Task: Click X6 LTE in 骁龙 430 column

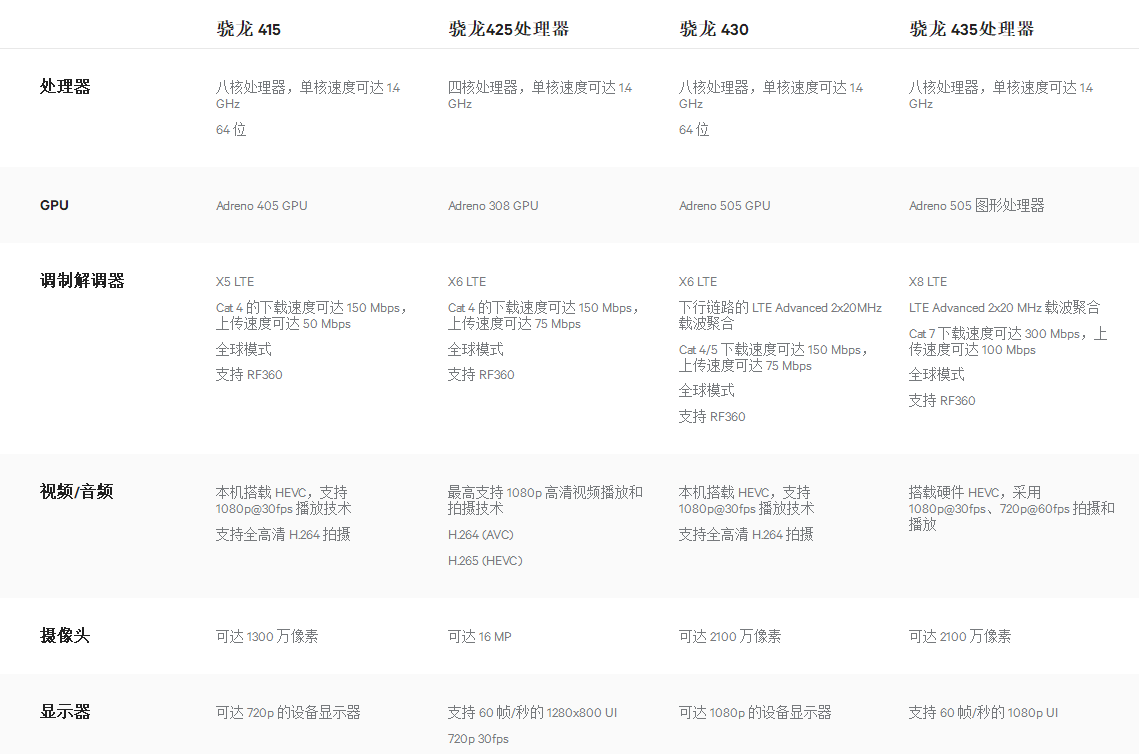Action: [698, 282]
